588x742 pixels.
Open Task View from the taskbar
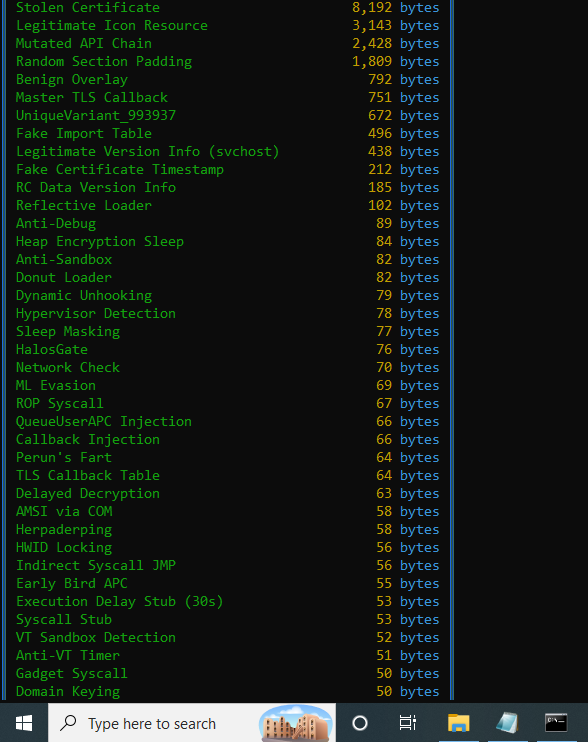[x=407, y=723]
